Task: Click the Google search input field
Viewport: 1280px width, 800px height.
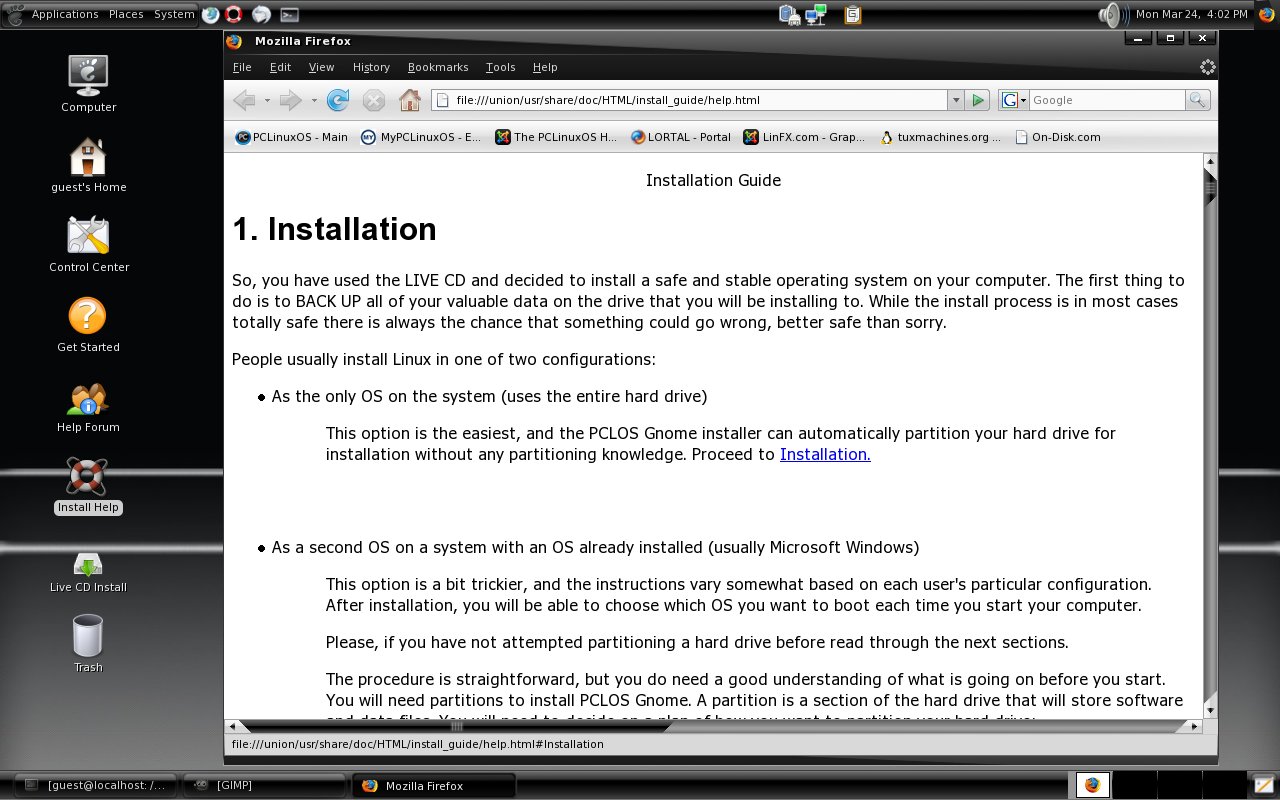Action: [x=1106, y=100]
